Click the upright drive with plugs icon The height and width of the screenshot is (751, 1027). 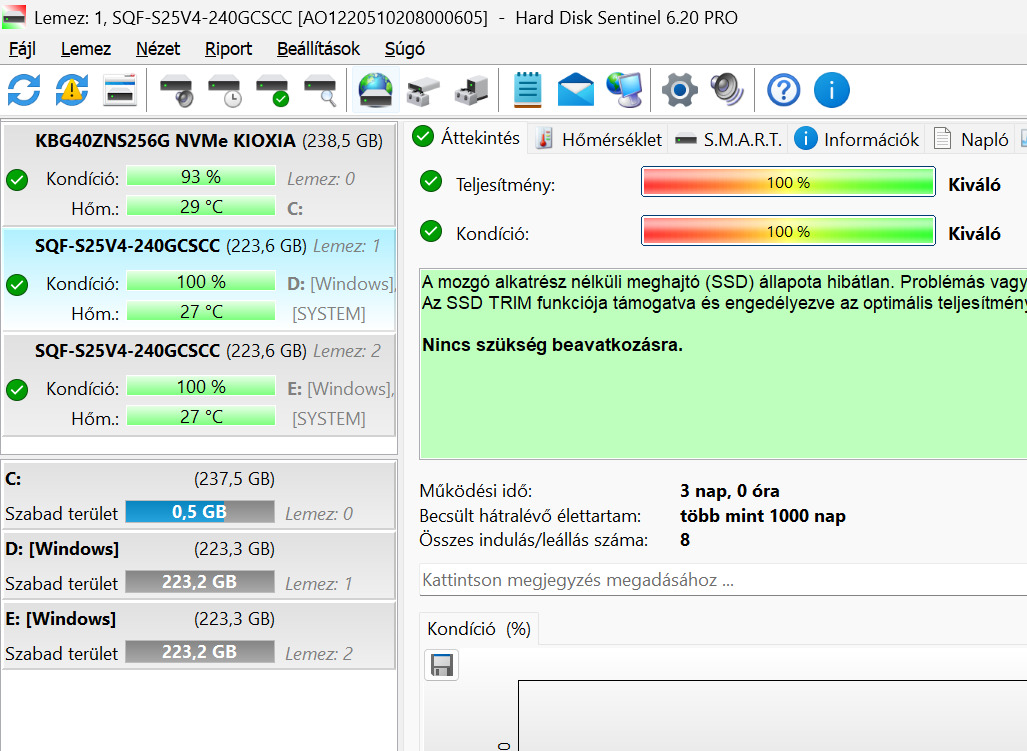[x=472, y=90]
